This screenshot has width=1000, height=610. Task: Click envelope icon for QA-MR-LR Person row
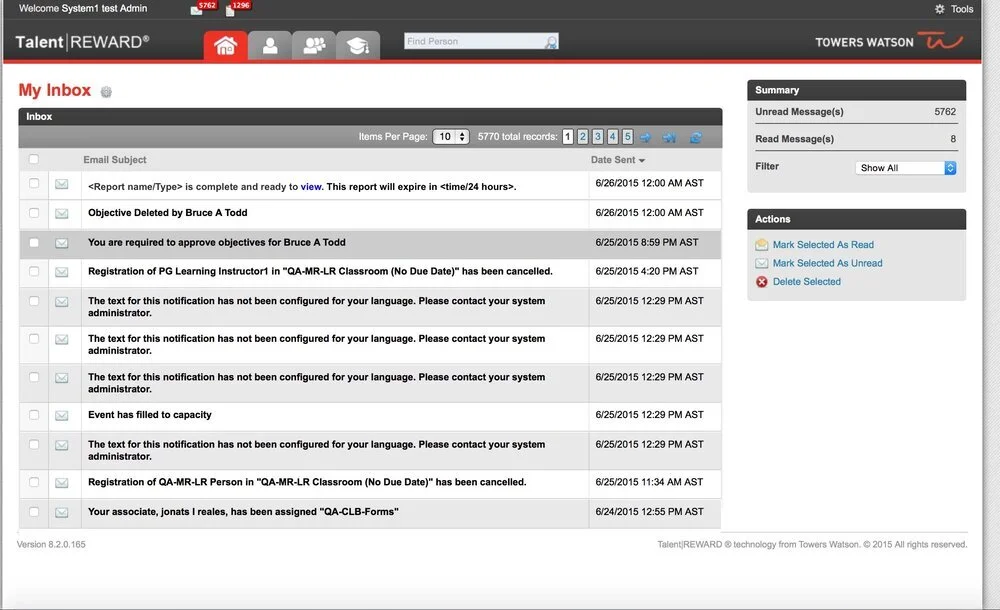61,482
